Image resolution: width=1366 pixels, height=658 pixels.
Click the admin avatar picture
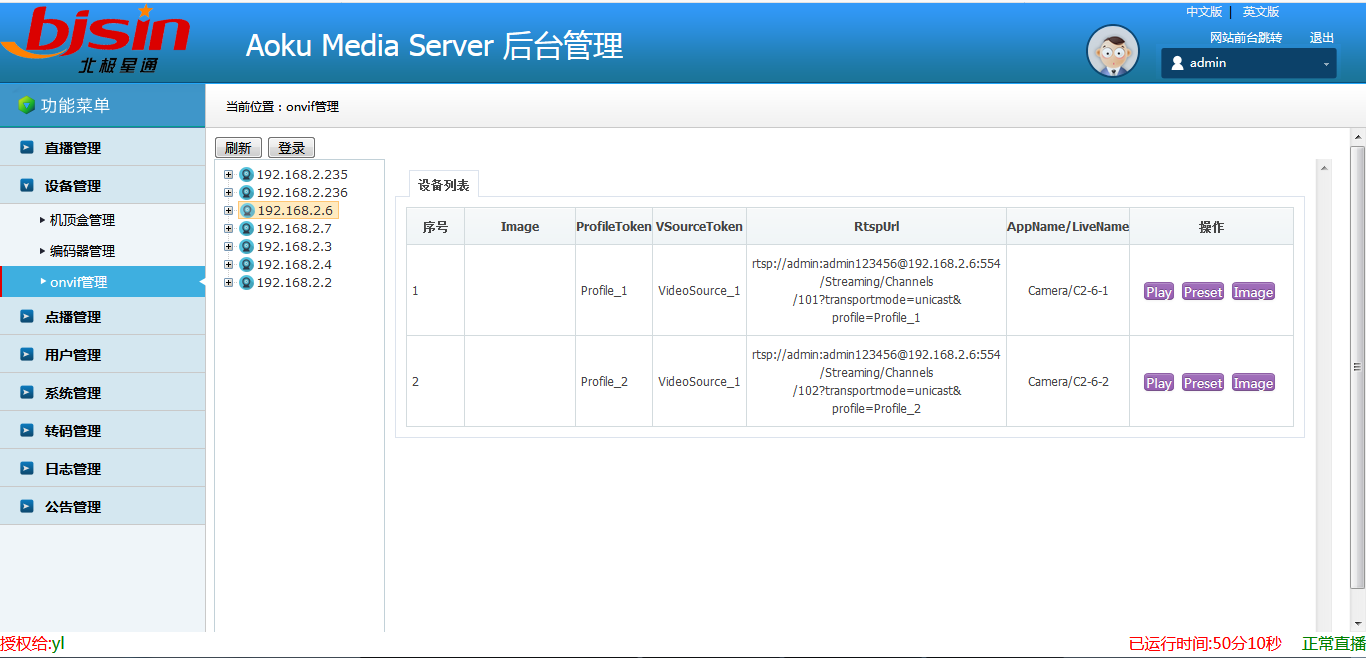pyautogui.click(x=1113, y=50)
